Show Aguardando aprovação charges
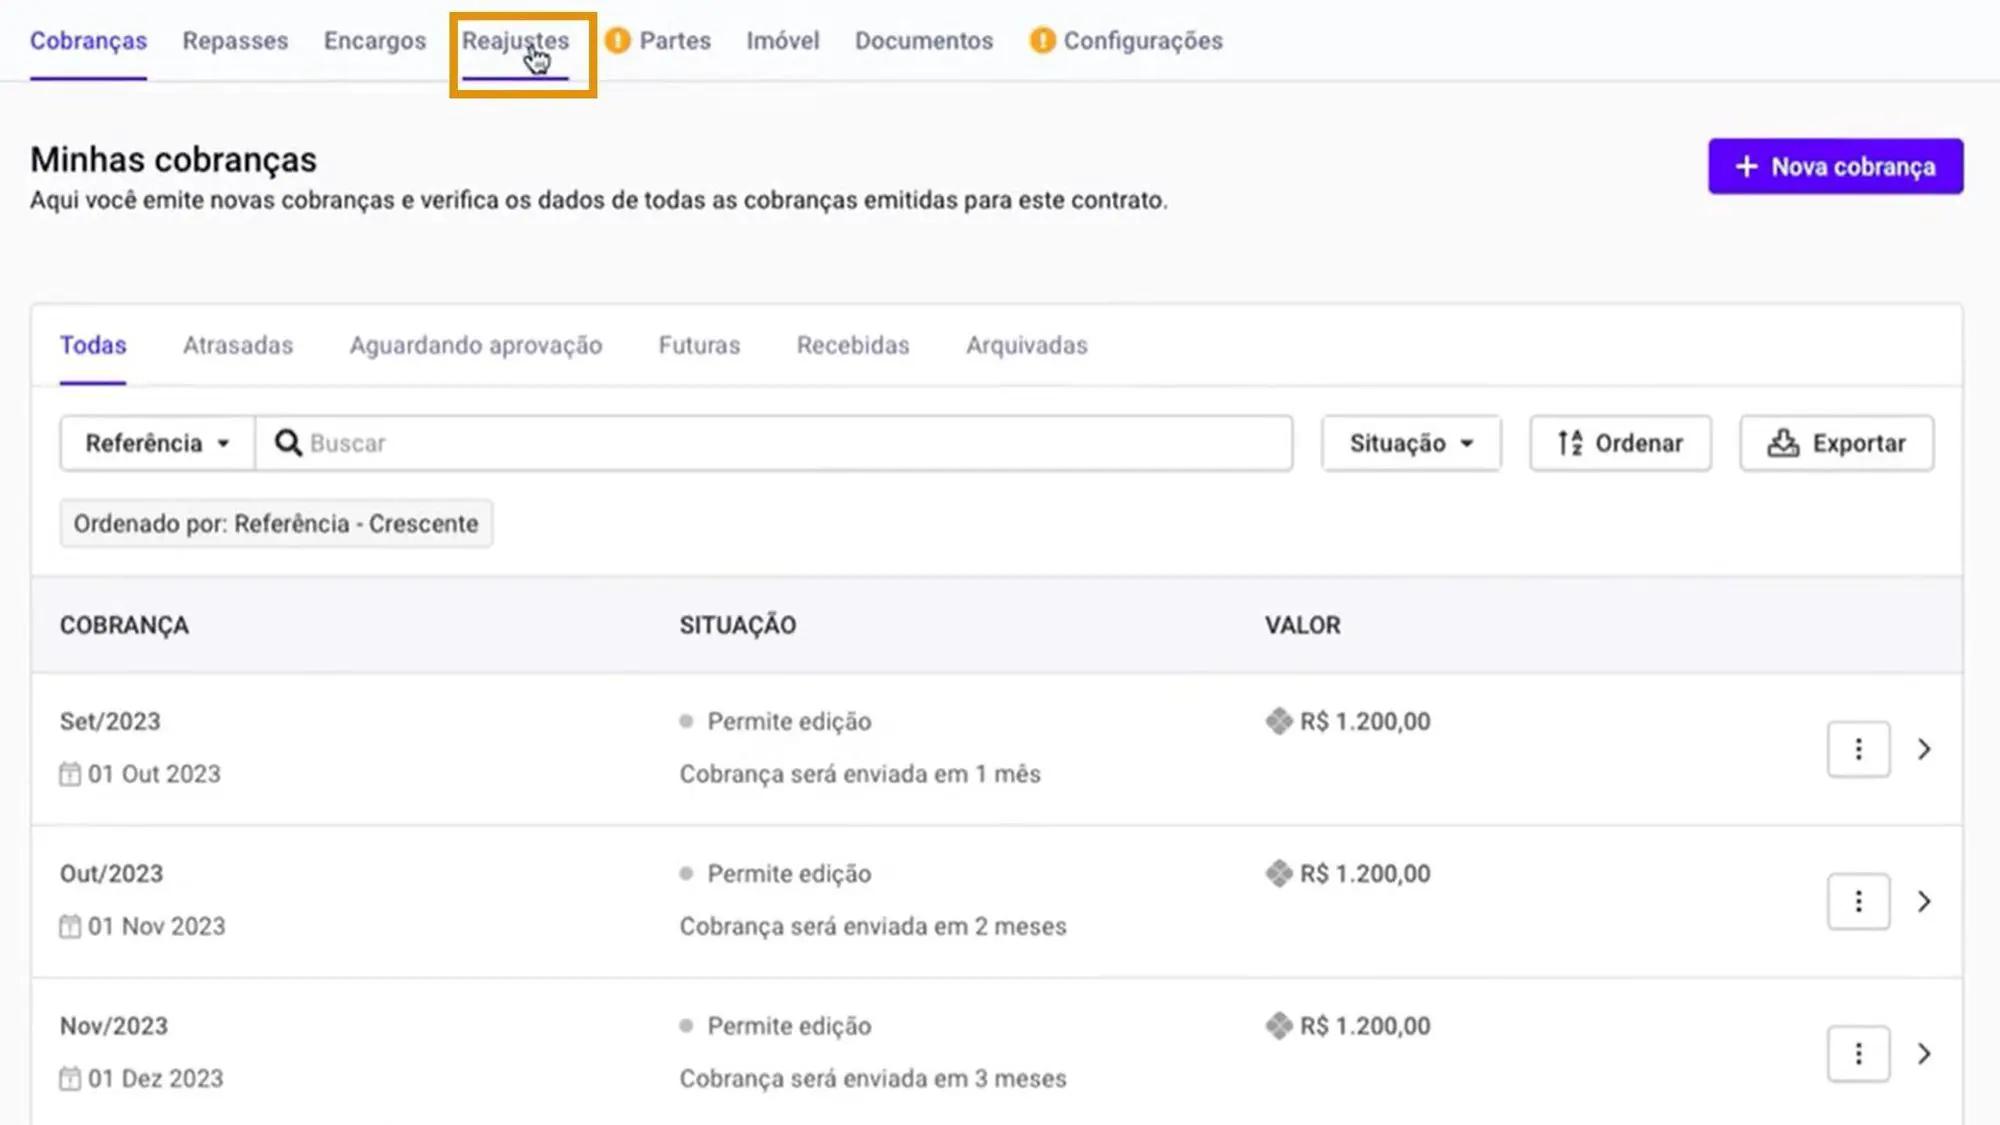This screenshot has width=2000, height=1125. (x=476, y=345)
